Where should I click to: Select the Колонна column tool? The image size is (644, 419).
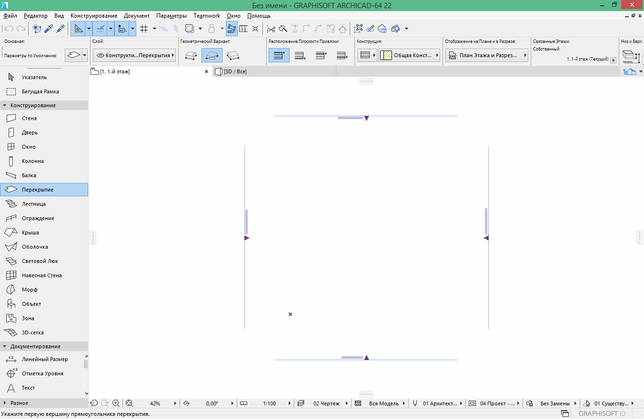click(44, 161)
